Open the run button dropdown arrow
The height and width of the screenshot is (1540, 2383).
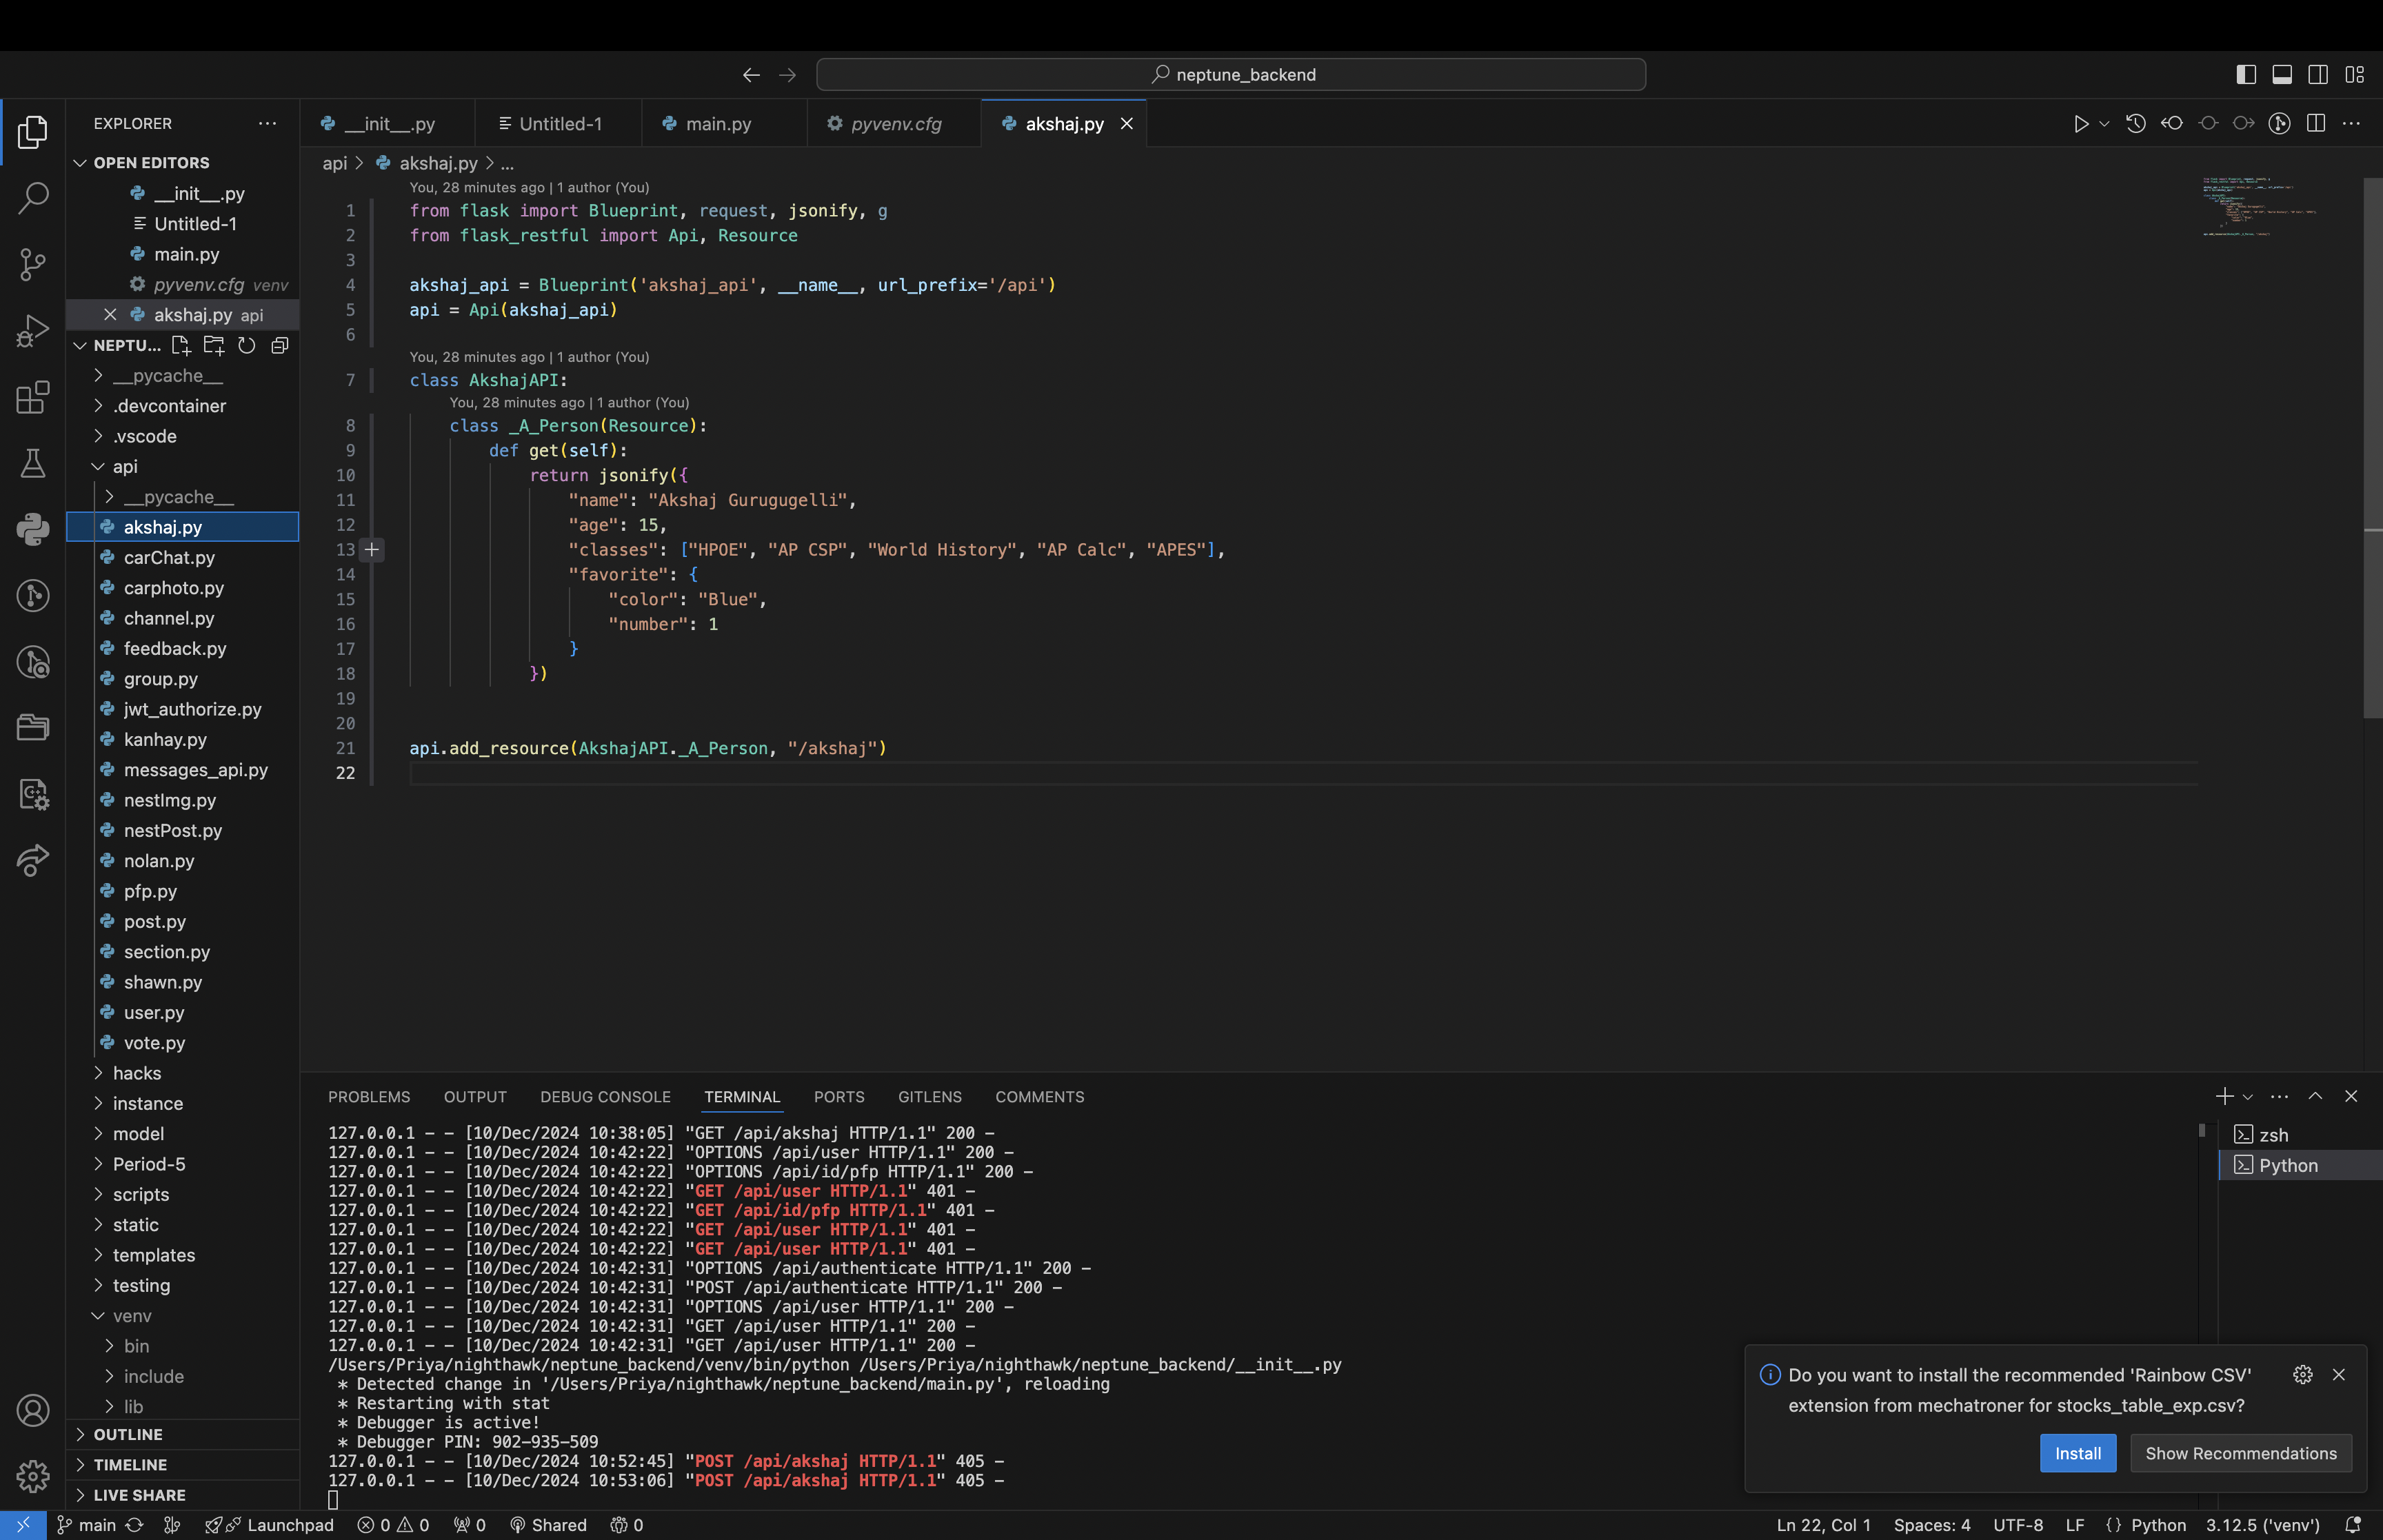point(2104,124)
